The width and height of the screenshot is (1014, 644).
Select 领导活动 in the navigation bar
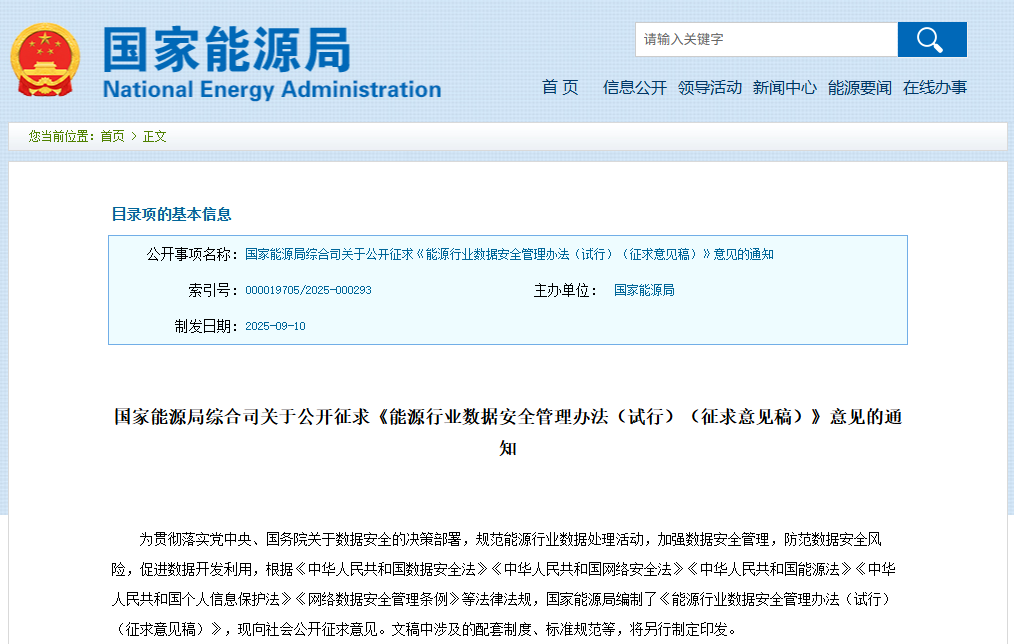click(x=709, y=88)
